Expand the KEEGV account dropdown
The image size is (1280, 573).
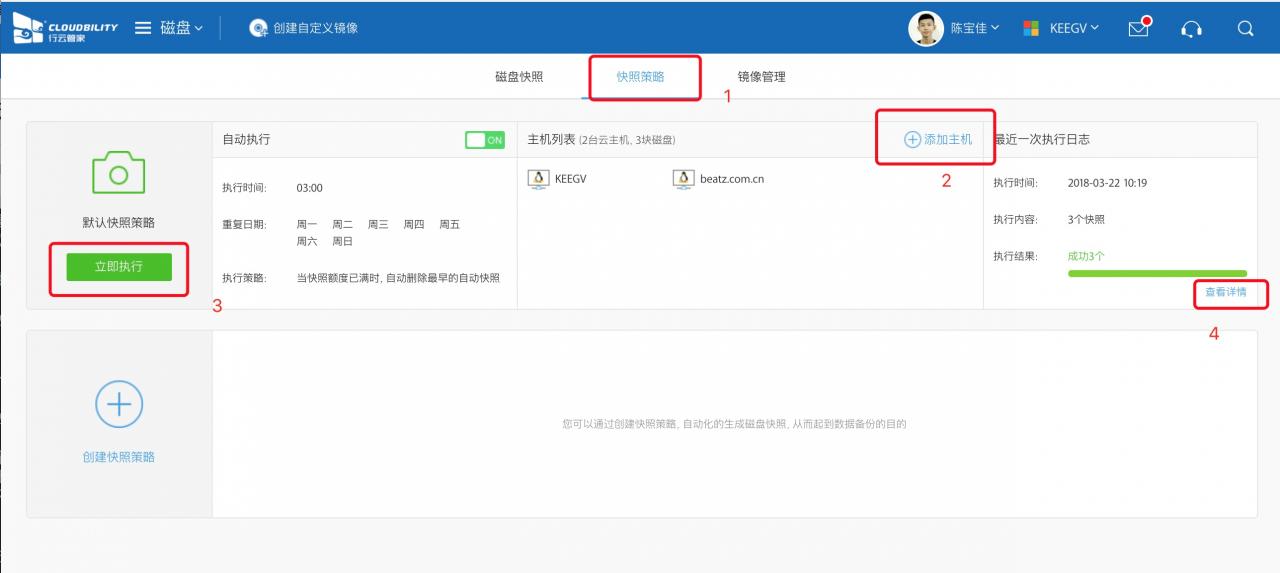(x=1073, y=28)
